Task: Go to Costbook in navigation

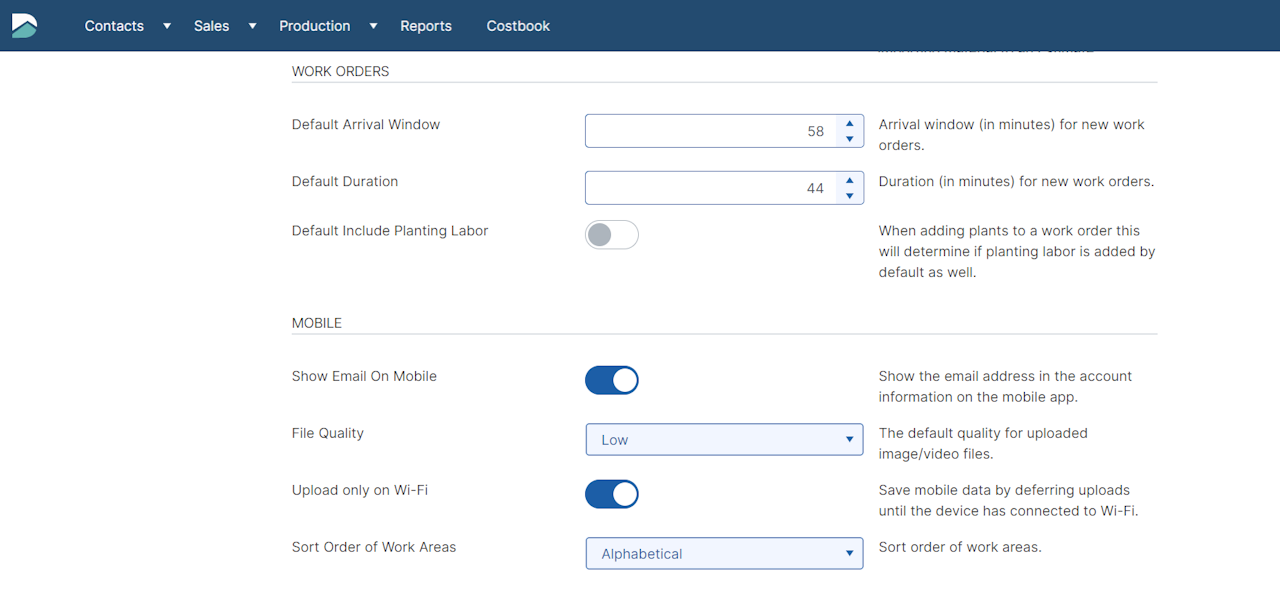Action: [x=518, y=26]
